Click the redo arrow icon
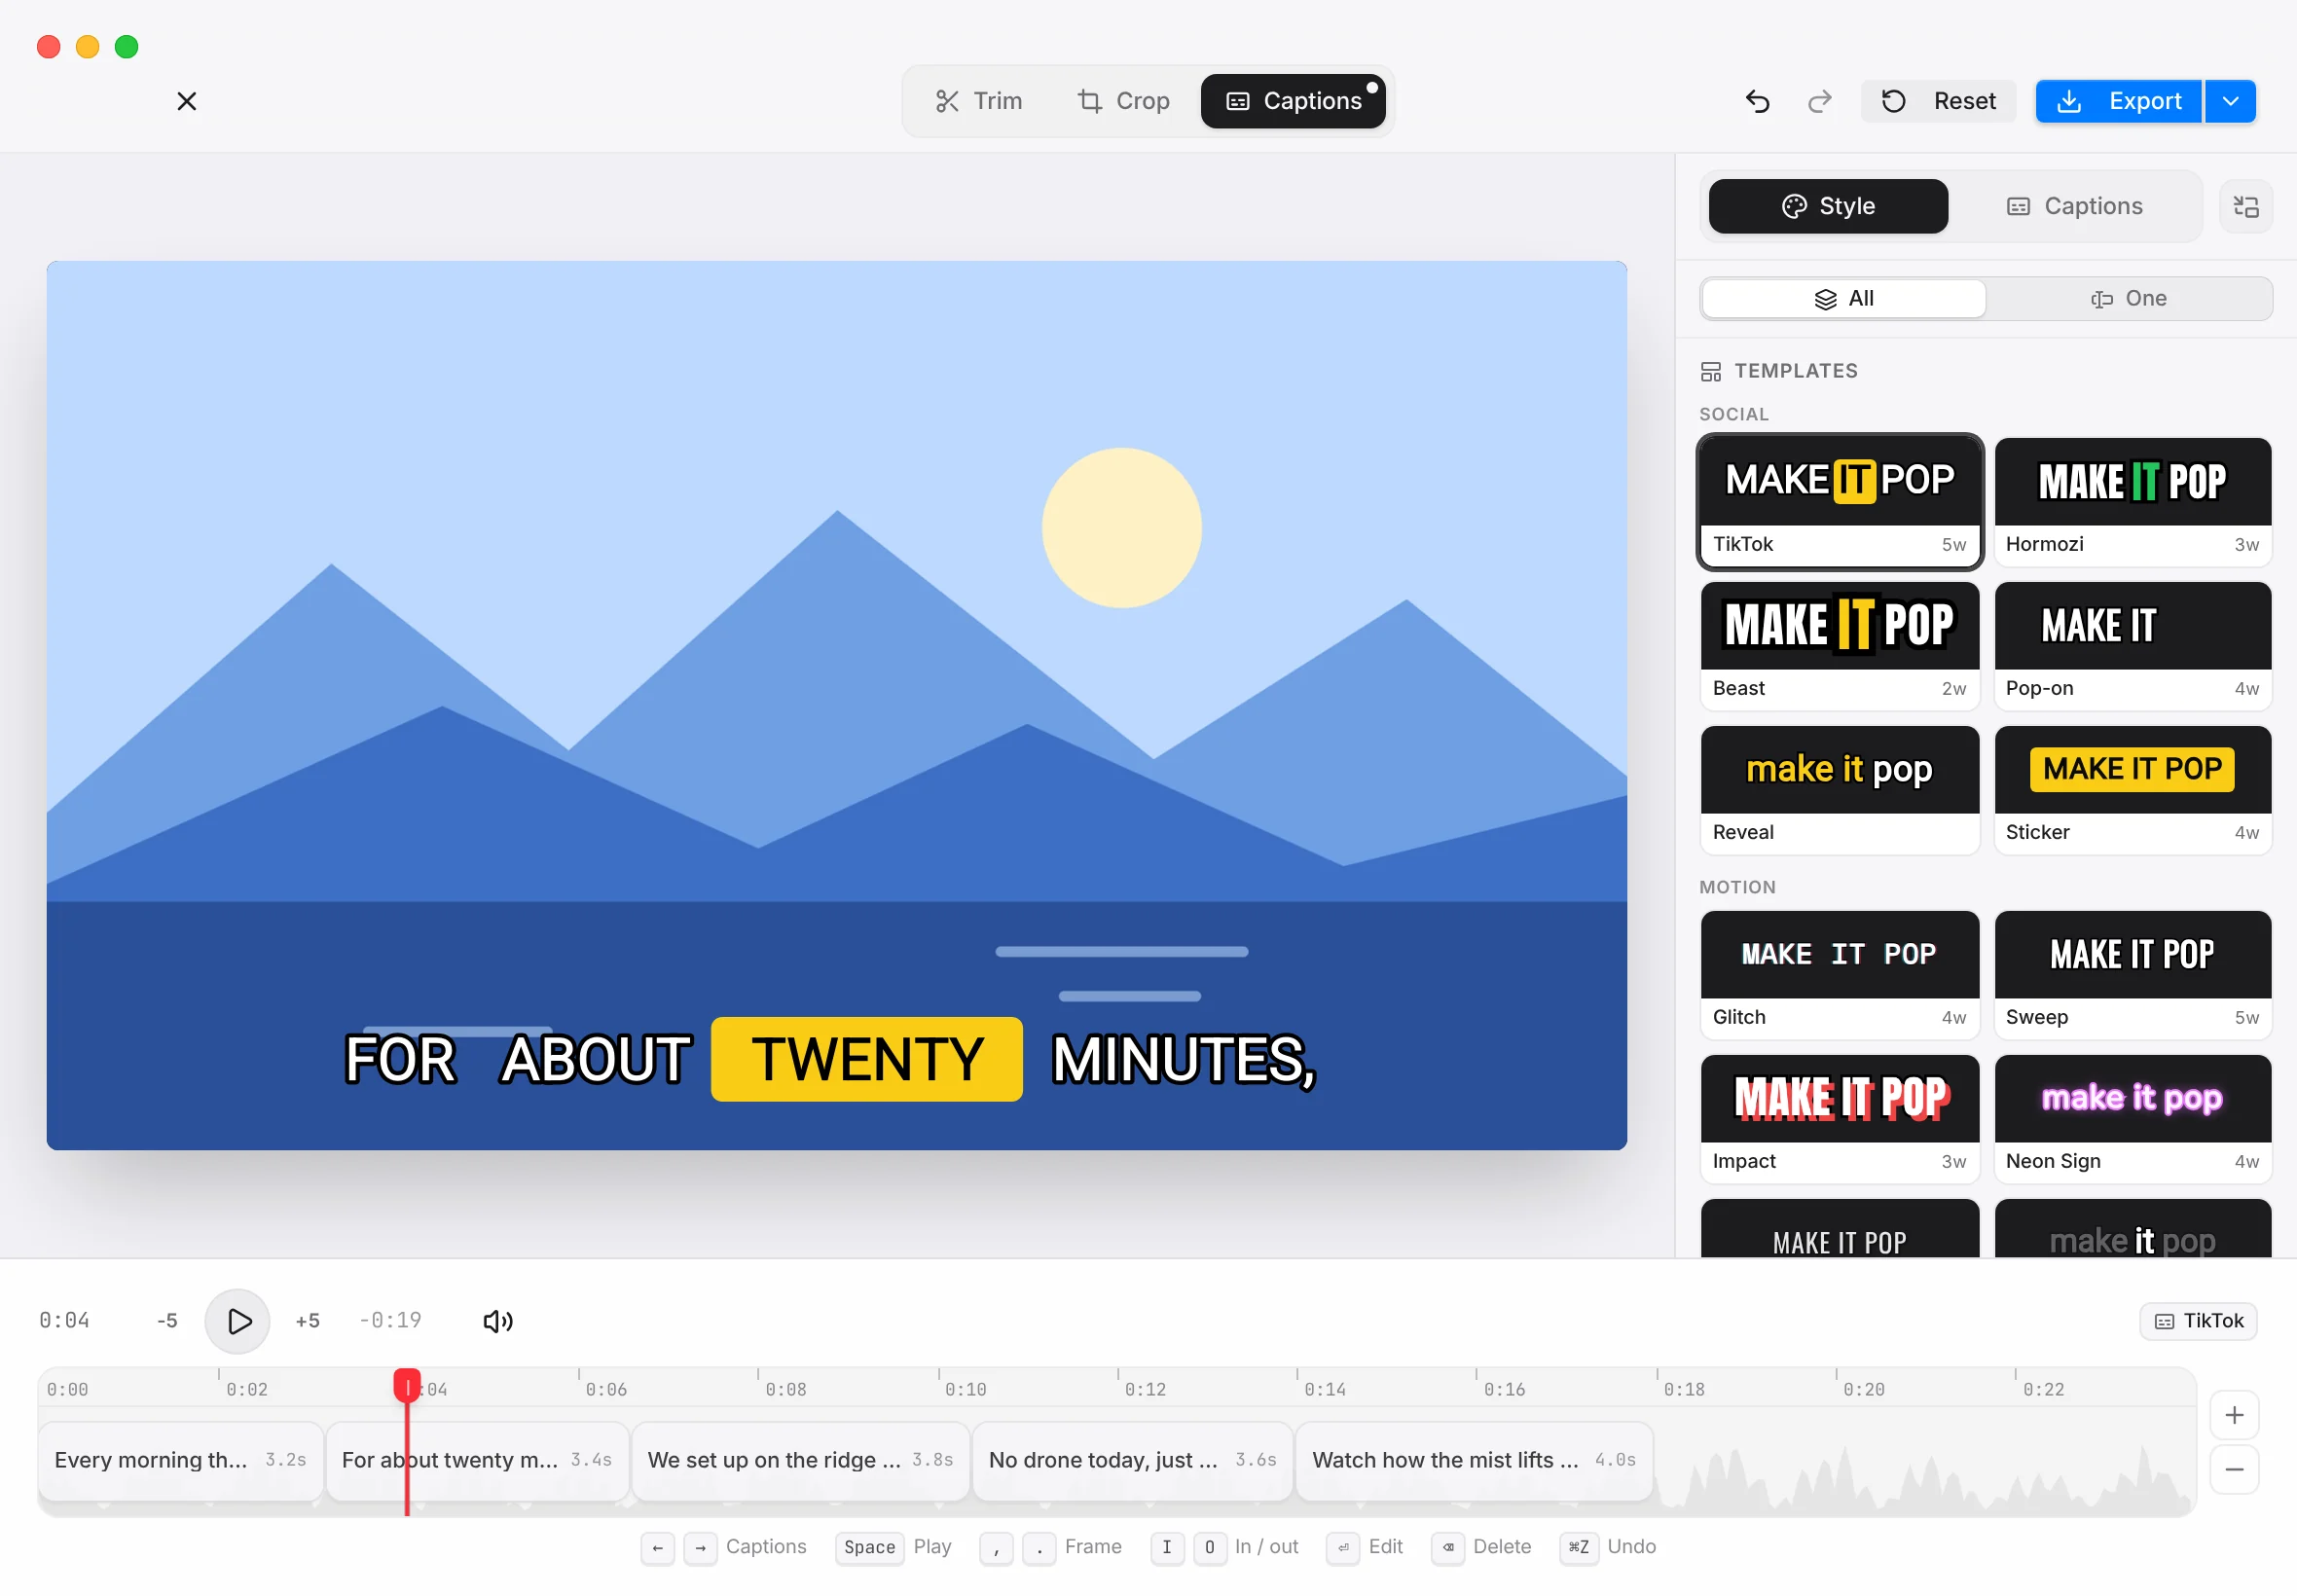Viewport: 2297px width, 1596px height. click(x=1820, y=101)
